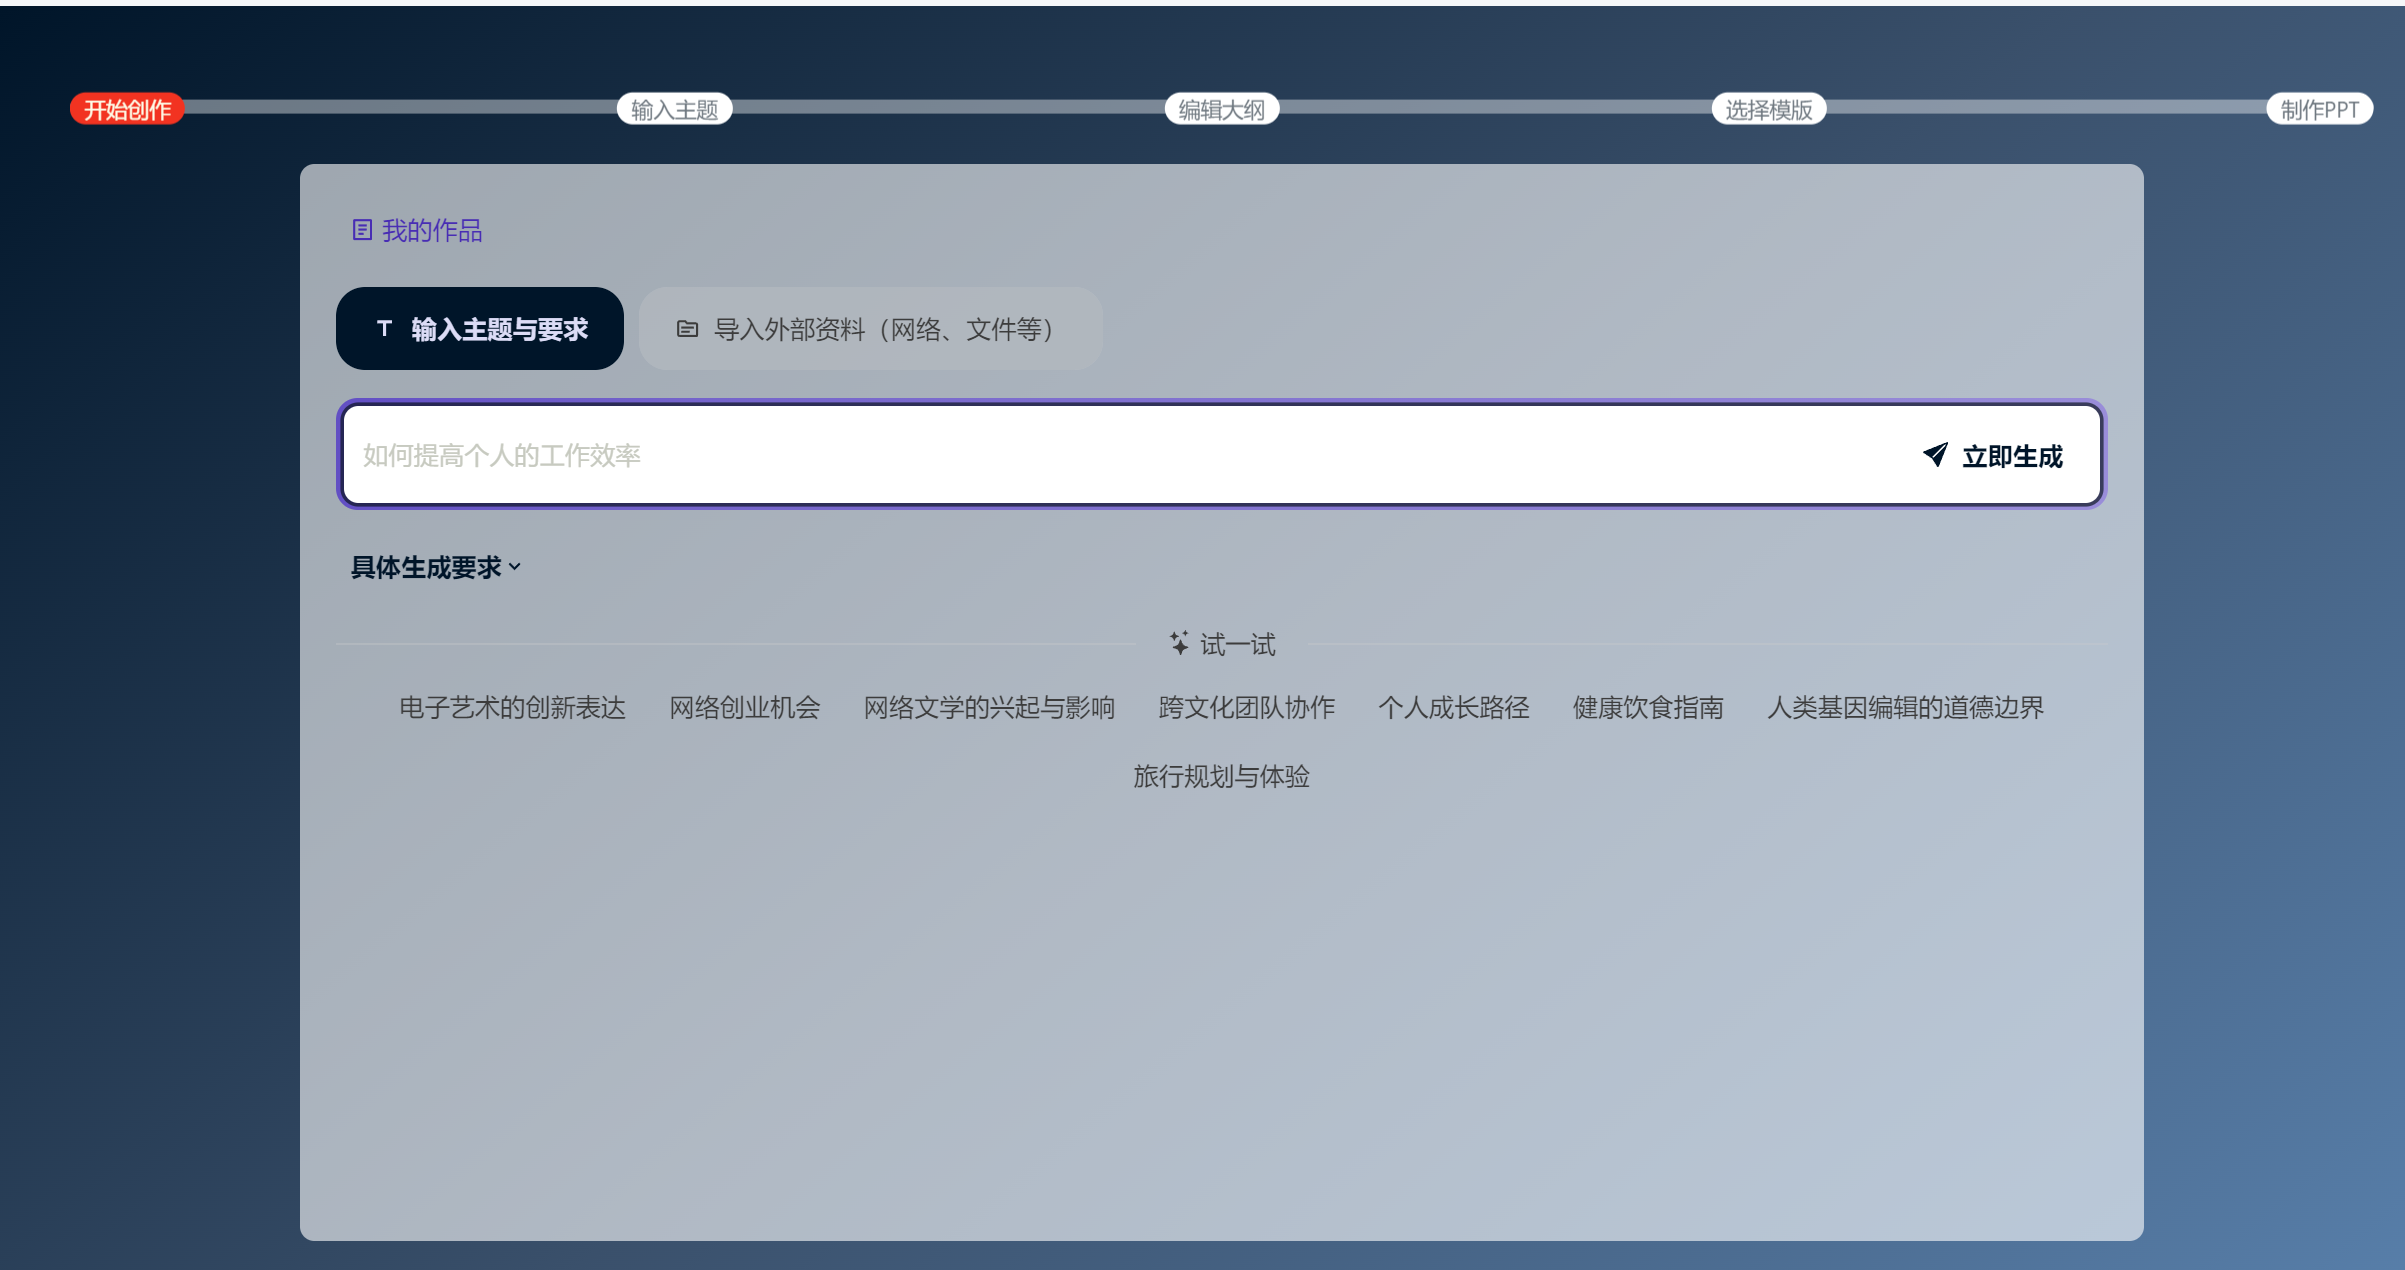Expand the 具体生成要求 chevron
The image size is (2405, 1270).
515,567
